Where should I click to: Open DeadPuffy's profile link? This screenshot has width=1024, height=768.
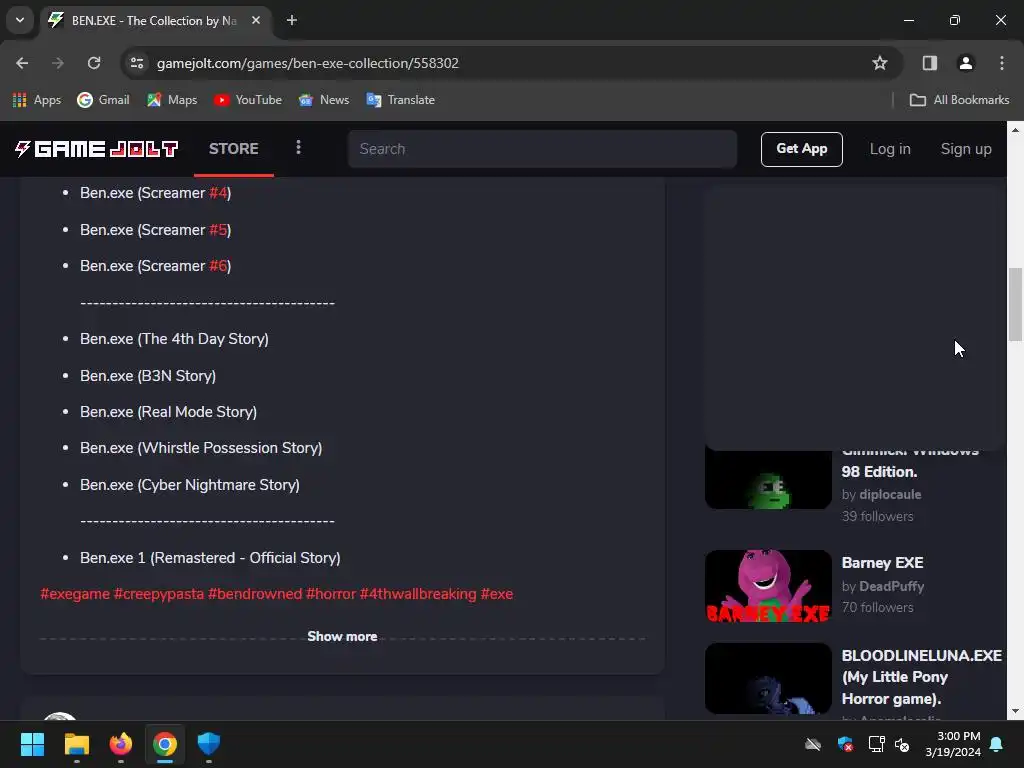point(891,586)
